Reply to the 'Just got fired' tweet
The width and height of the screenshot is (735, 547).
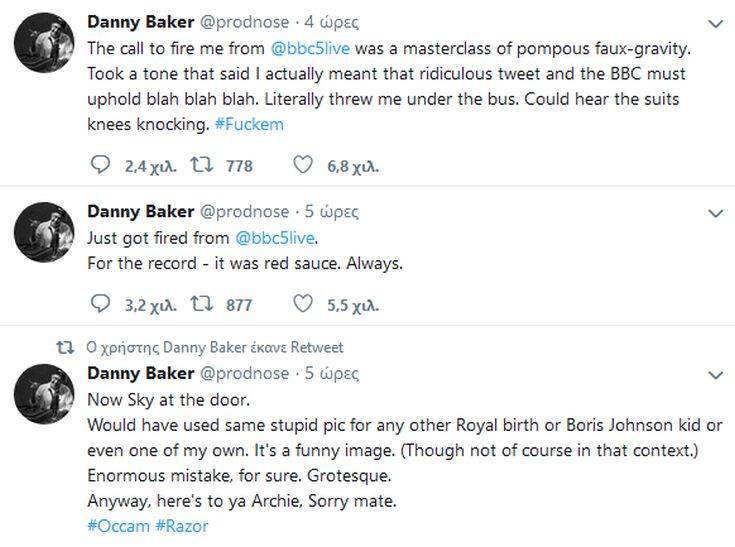[x=98, y=304]
